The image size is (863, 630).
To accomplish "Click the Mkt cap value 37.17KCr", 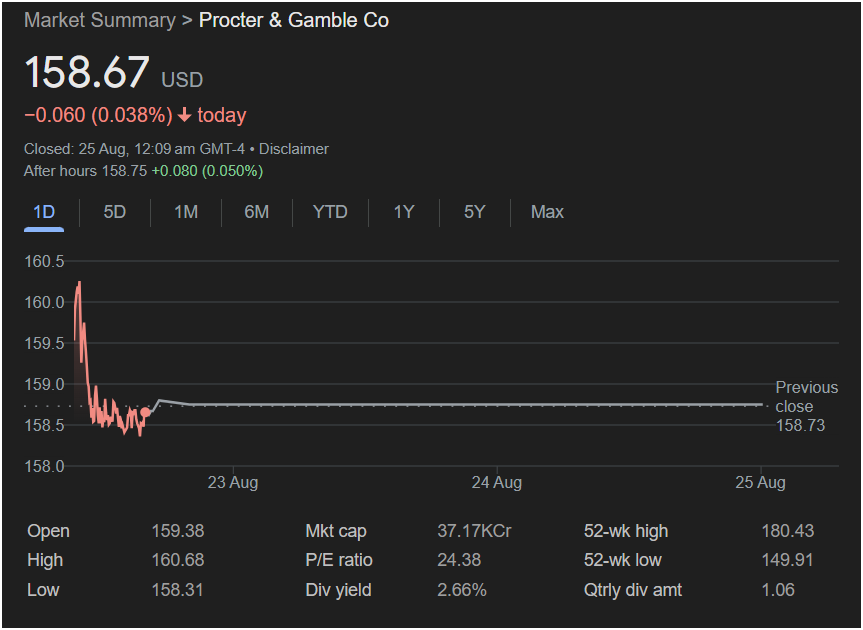I will click(474, 531).
